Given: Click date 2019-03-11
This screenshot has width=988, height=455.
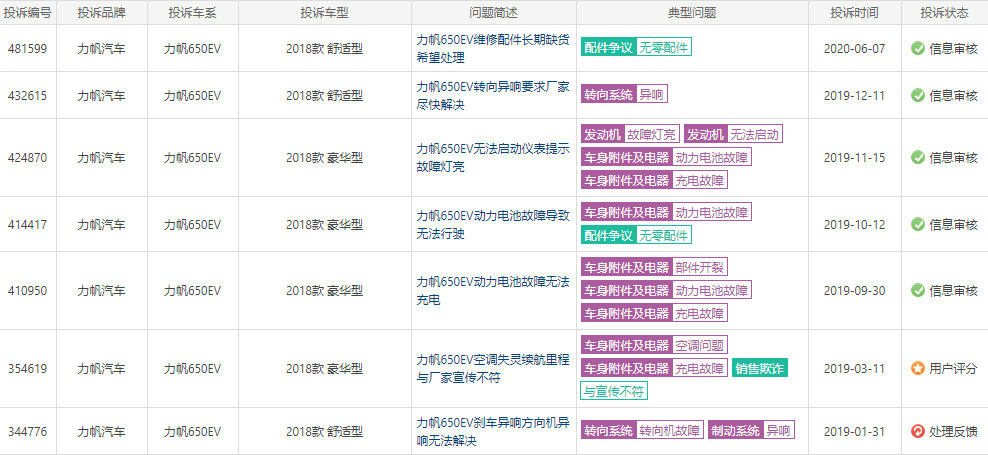Looking at the screenshot, I should click(x=854, y=369).
